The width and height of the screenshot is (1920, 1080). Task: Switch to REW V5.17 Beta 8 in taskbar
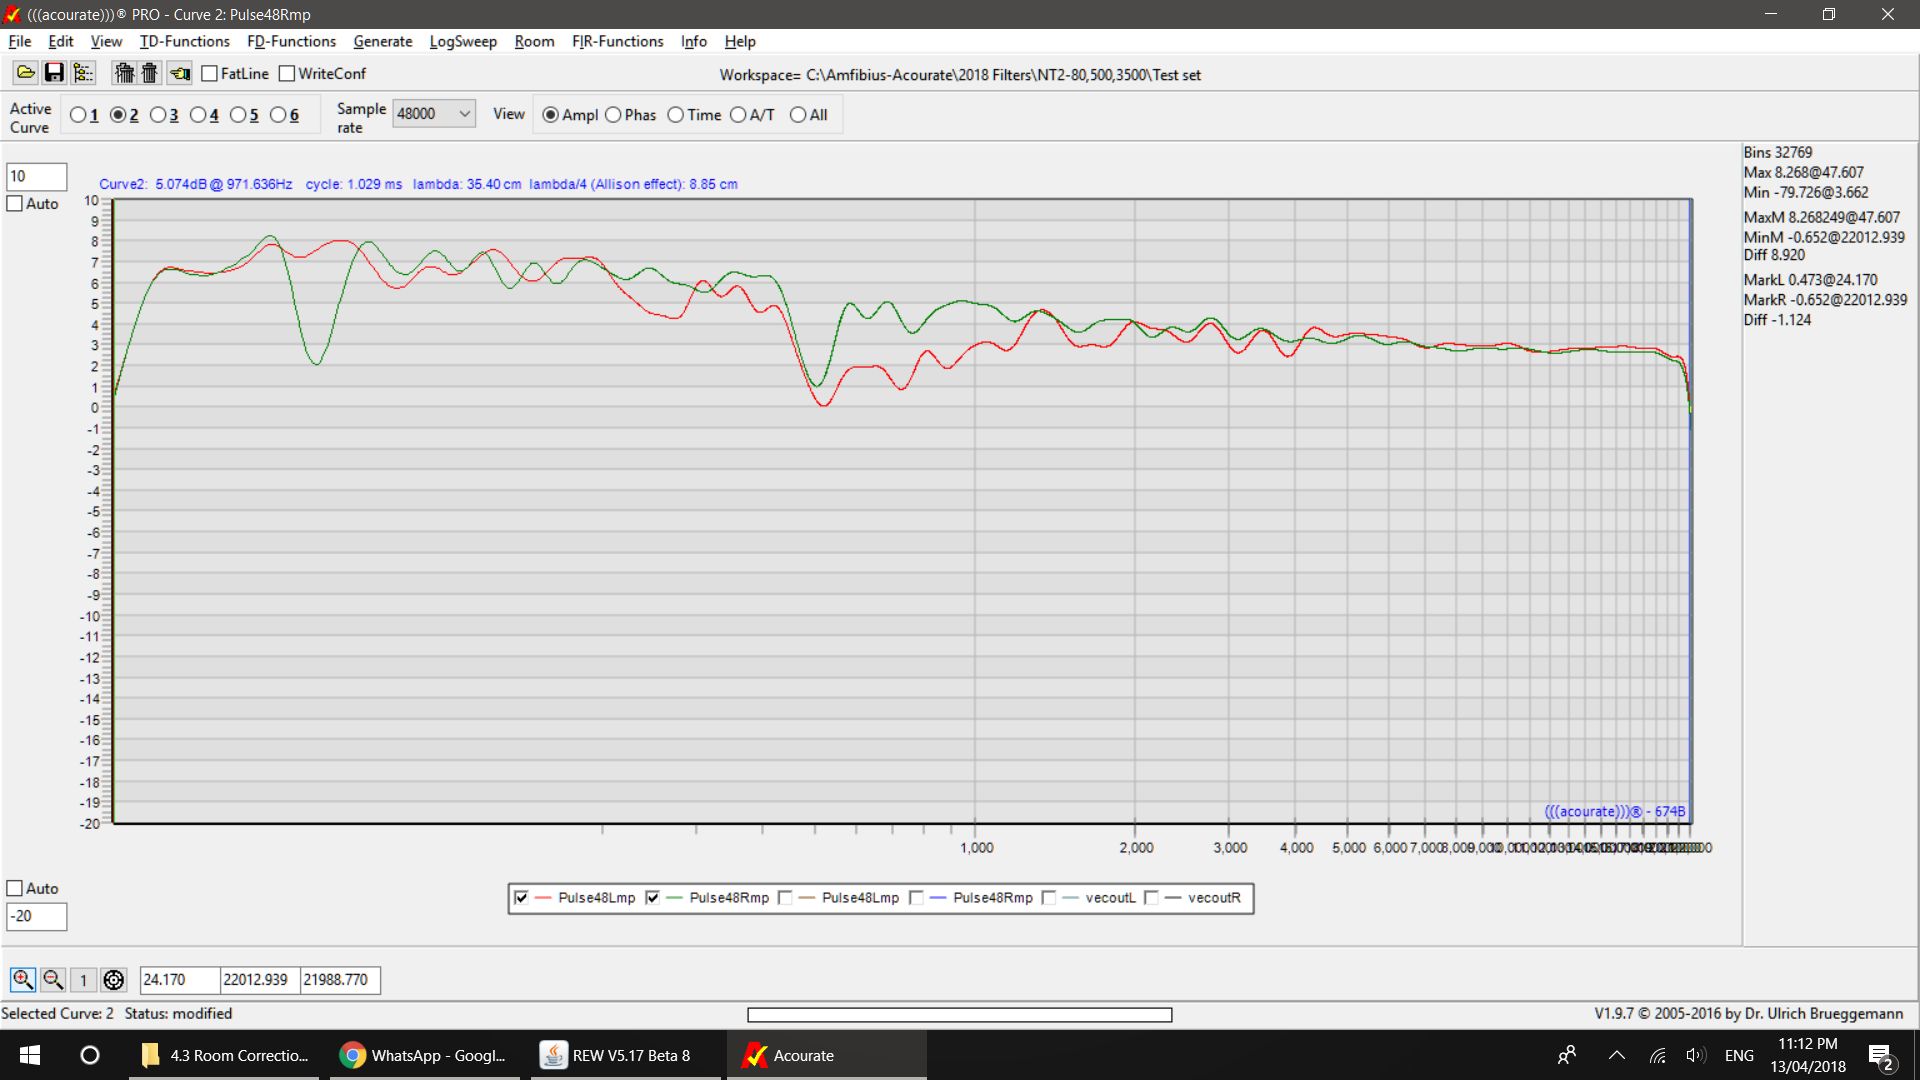[x=625, y=1055]
